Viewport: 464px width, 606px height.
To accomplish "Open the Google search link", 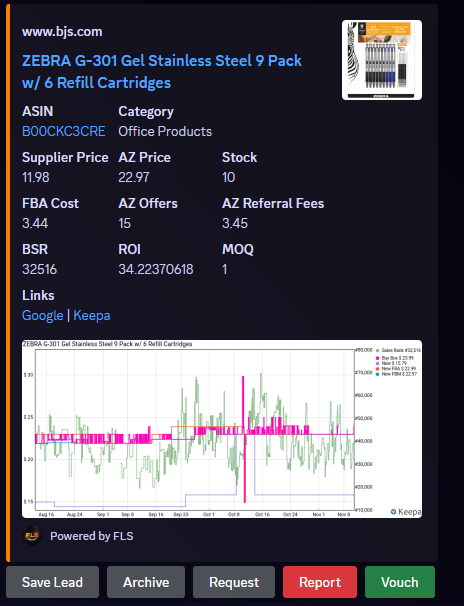I will pyautogui.click(x=42, y=315).
